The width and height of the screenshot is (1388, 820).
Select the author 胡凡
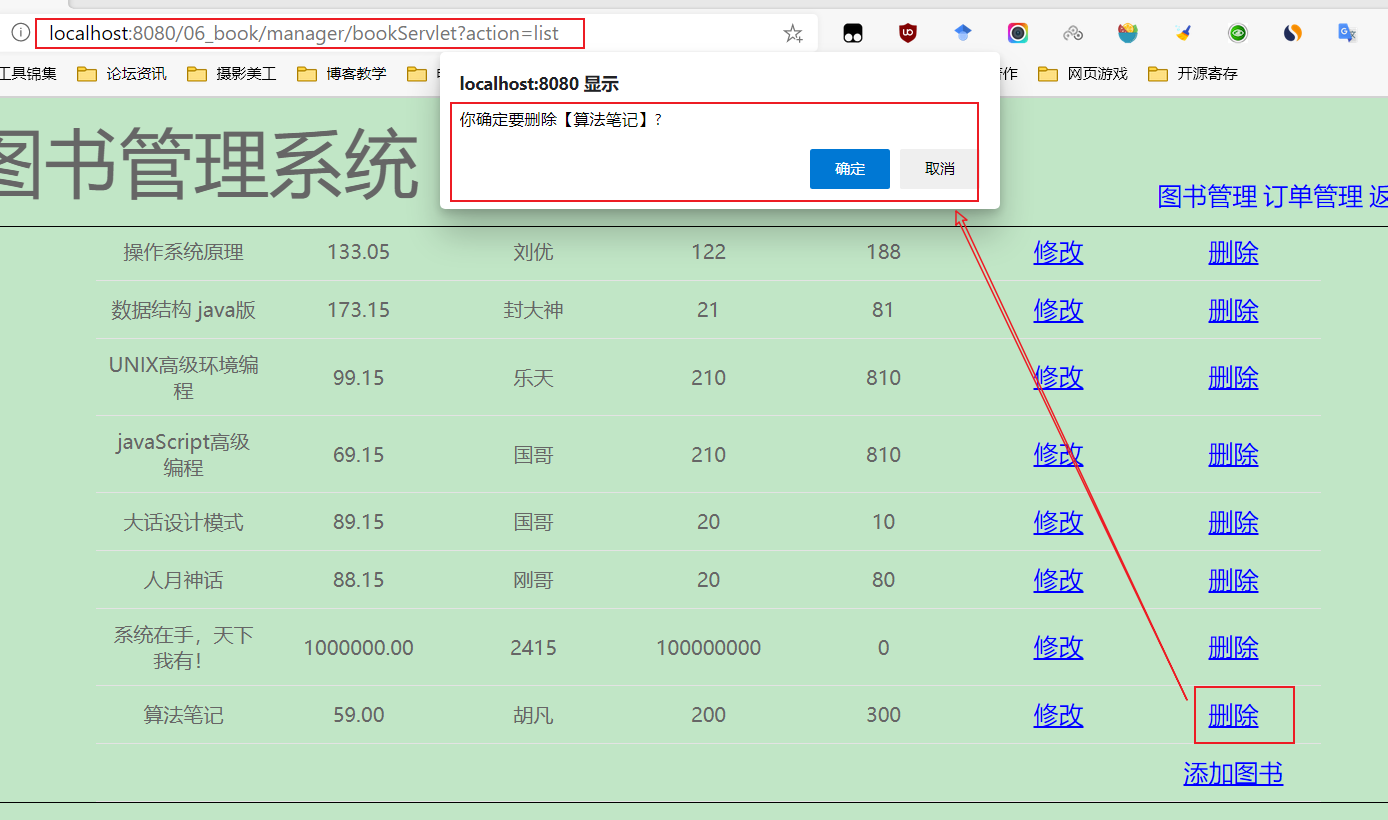click(x=533, y=715)
